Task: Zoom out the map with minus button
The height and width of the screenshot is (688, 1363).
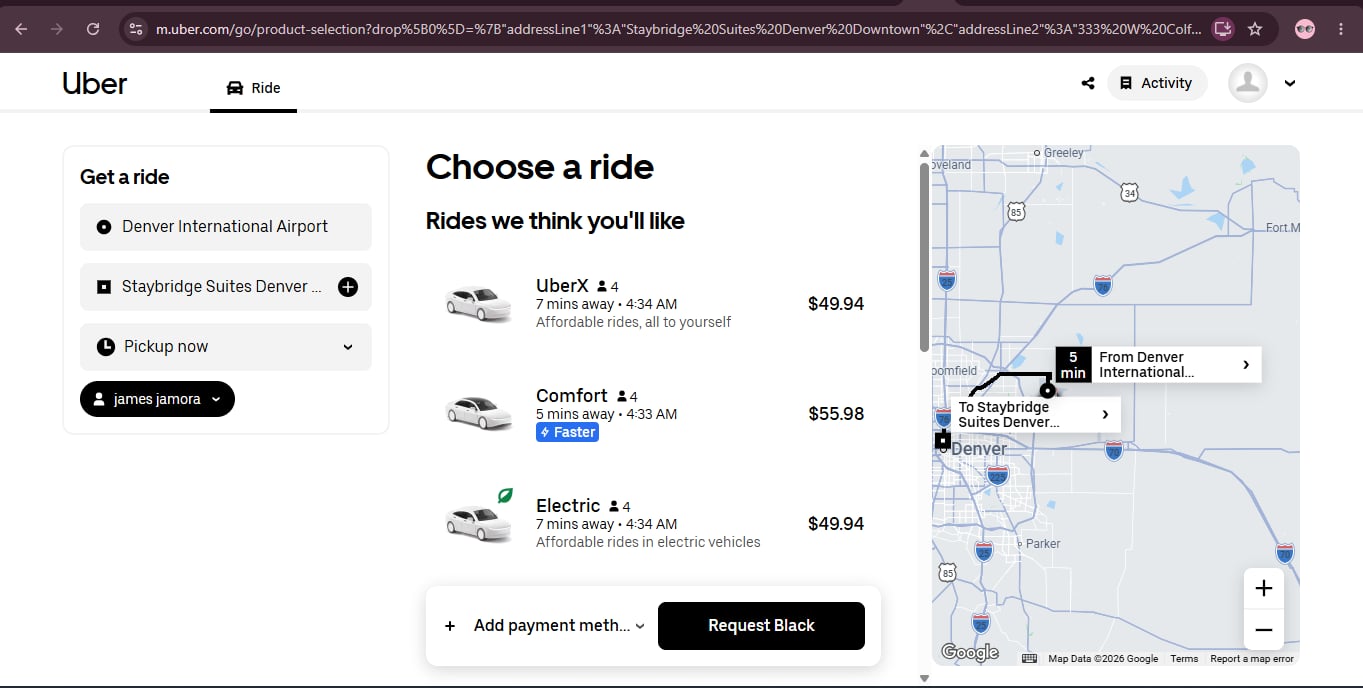Action: (1263, 630)
